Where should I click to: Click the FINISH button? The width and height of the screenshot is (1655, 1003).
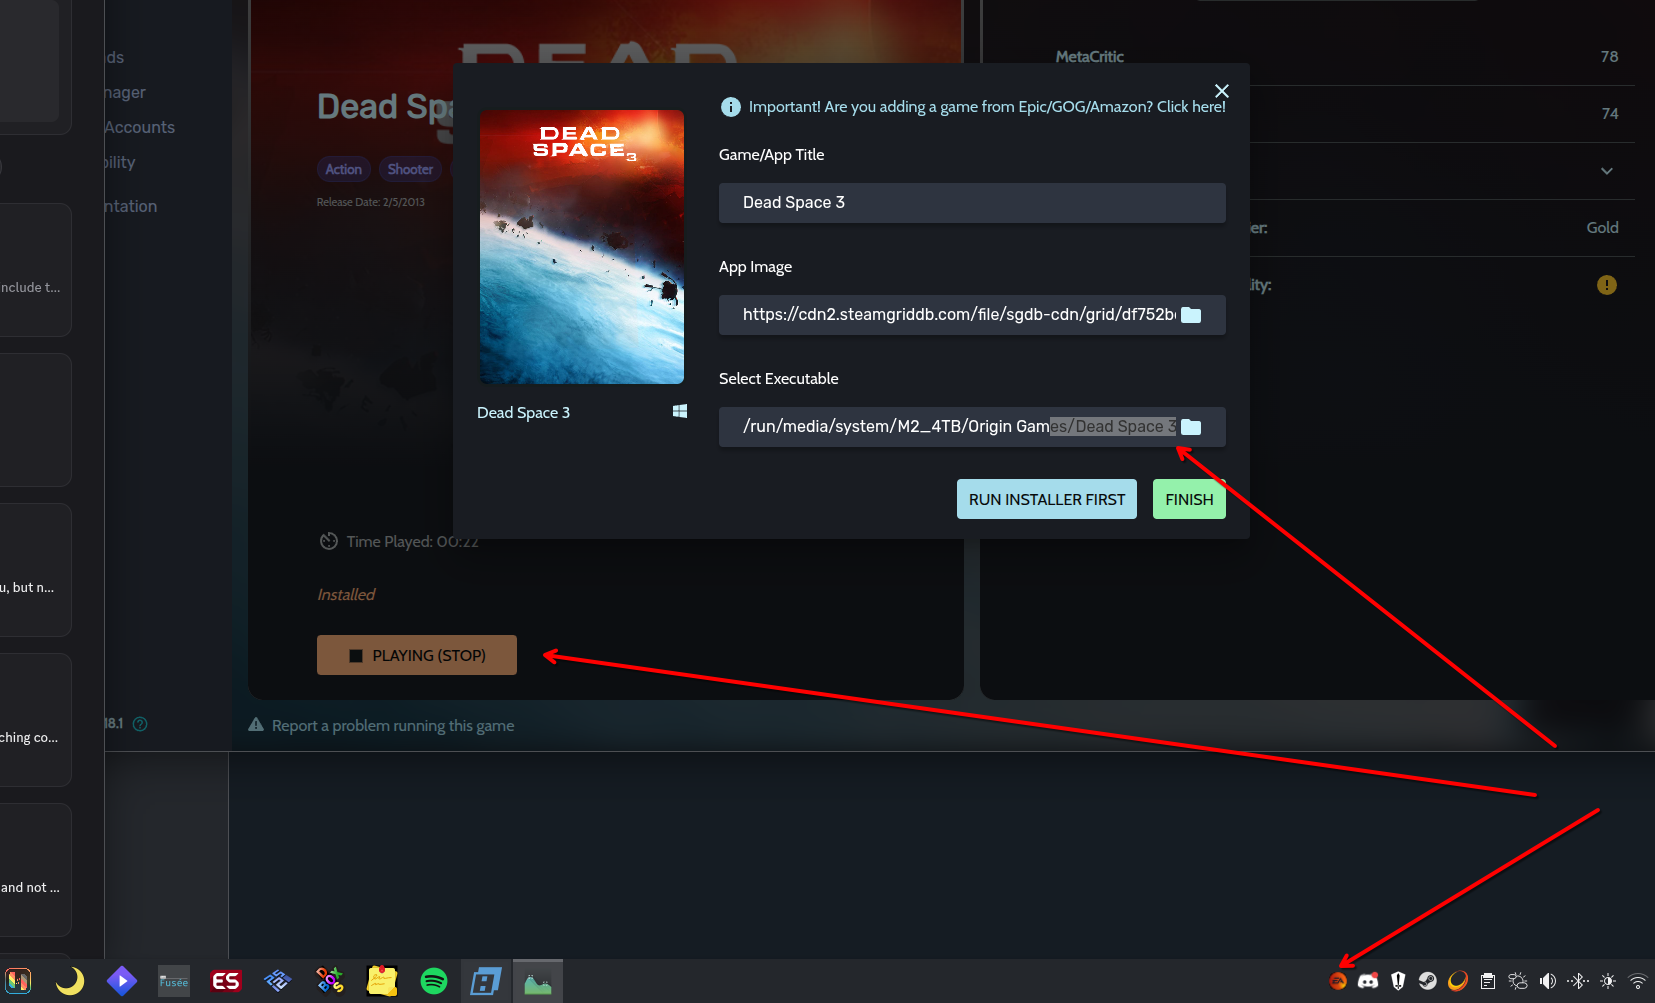pos(1189,499)
